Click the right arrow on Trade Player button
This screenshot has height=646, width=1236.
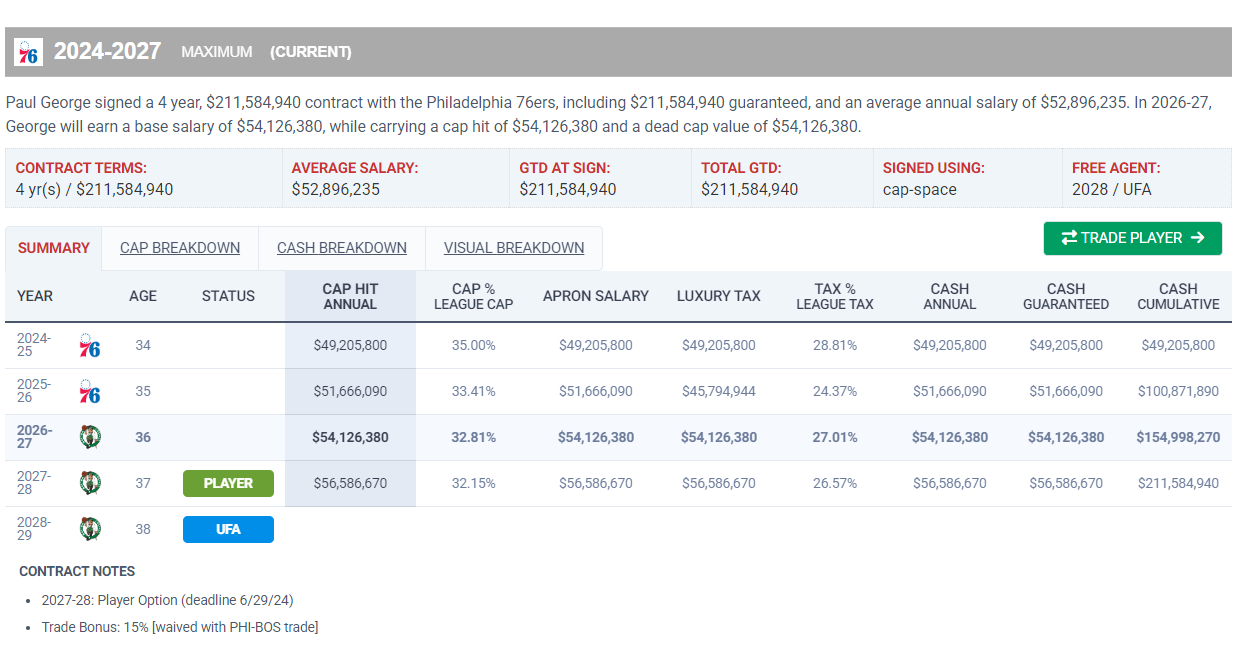click(1198, 238)
